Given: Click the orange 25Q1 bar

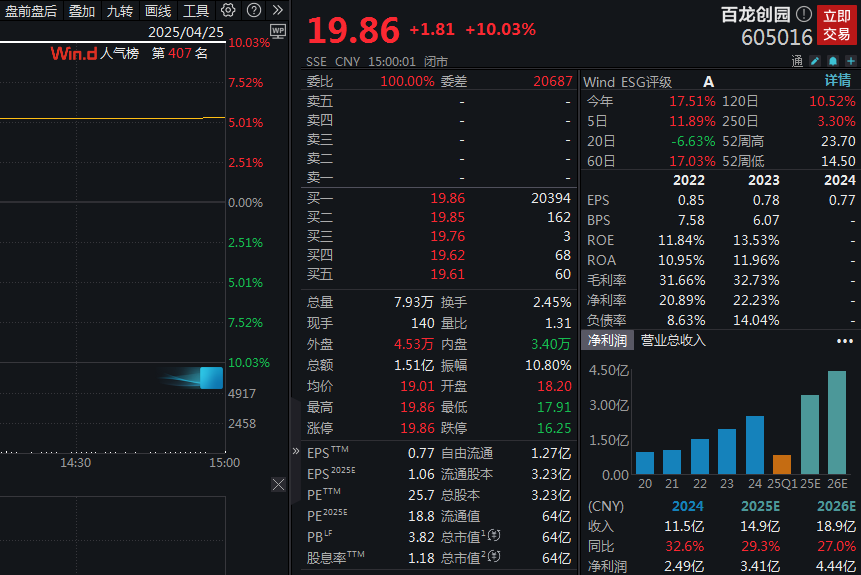Looking at the screenshot, I should [782, 465].
